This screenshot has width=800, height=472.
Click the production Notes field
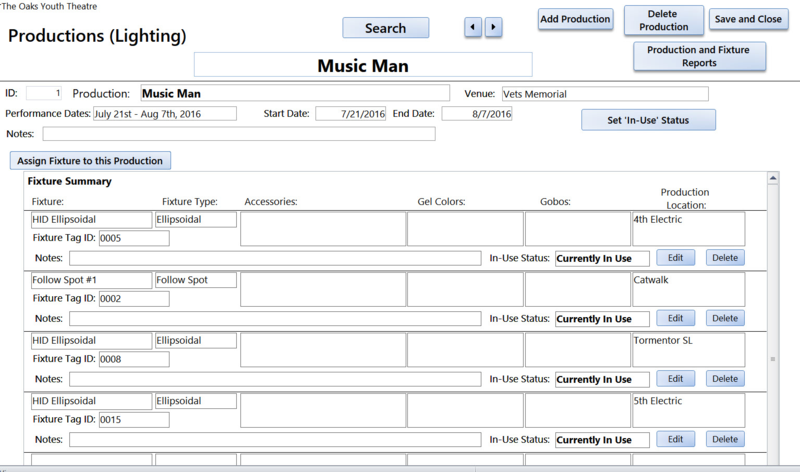tap(239, 134)
